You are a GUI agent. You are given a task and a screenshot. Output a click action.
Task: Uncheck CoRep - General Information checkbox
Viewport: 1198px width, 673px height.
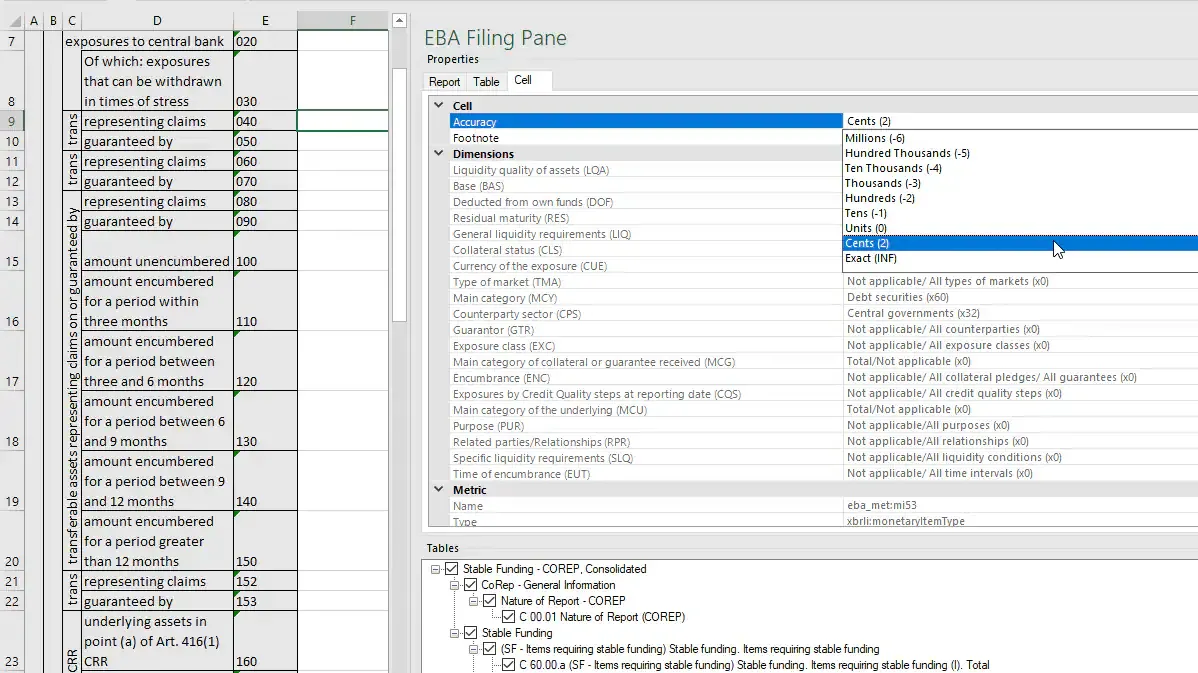[471, 585]
